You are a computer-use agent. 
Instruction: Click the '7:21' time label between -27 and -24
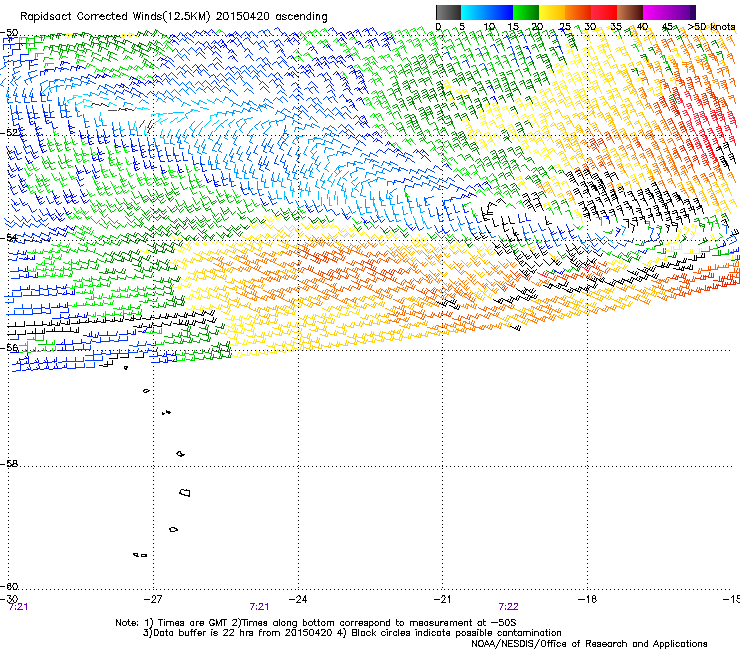tap(259, 607)
